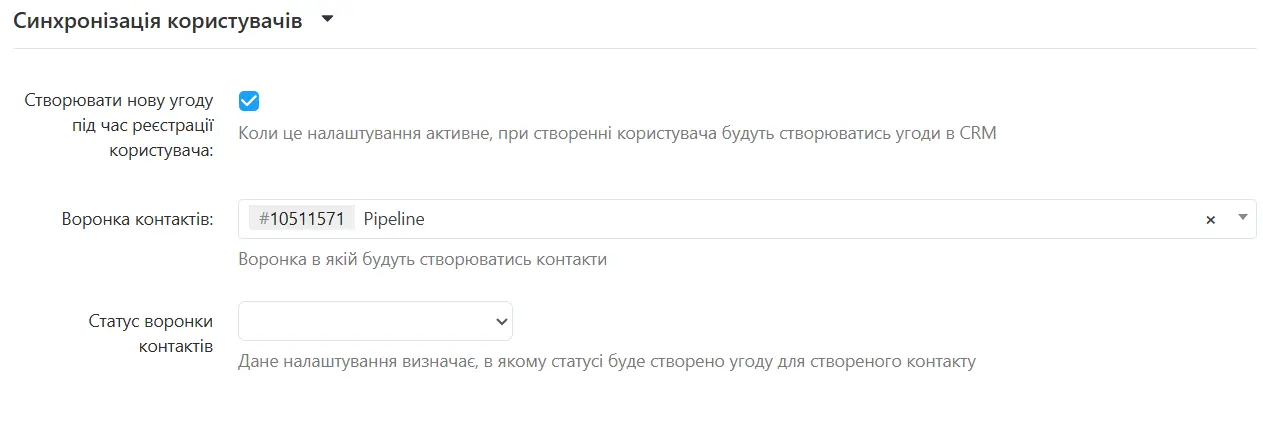
Task: Collapse the Синхронізація користувачів section triangle
Action: pyautogui.click(x=327, y=20)
